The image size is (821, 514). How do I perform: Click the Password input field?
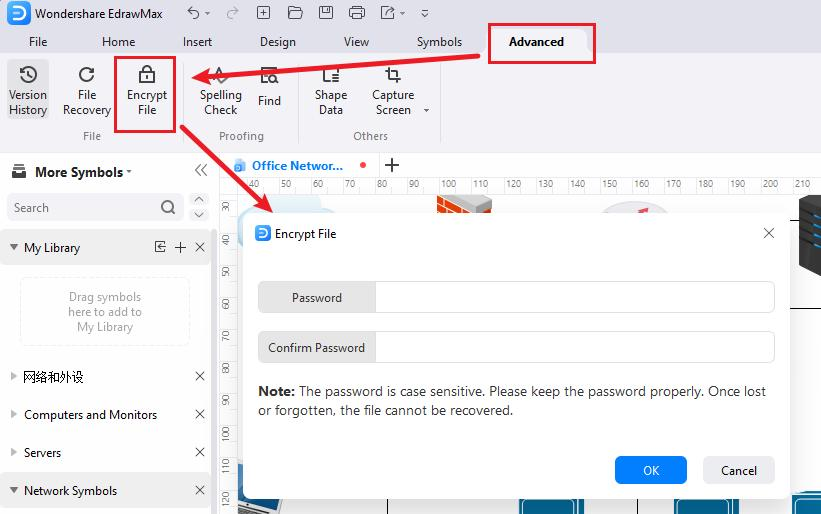[574, 297]
